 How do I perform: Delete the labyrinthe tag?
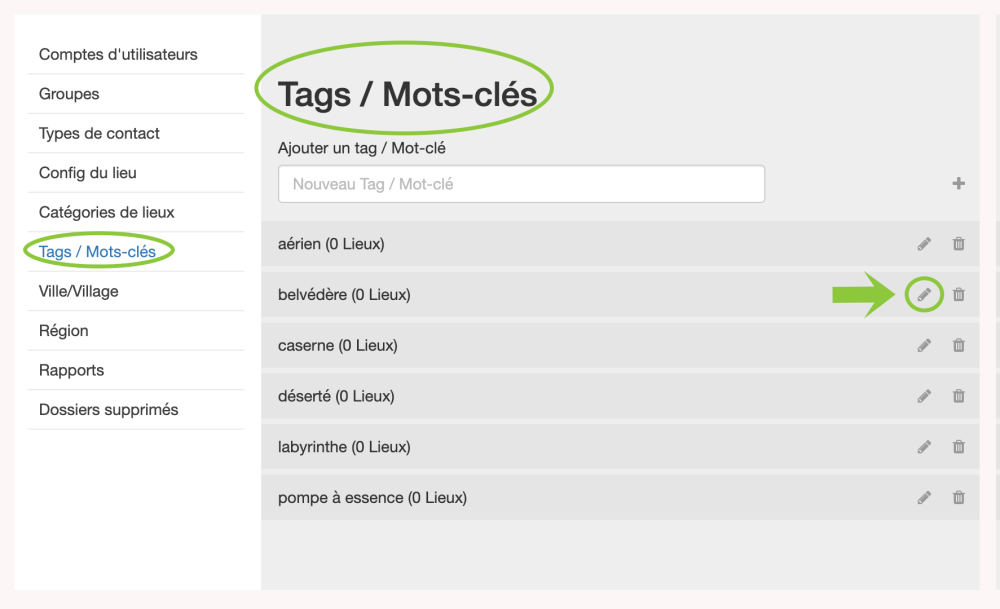[x=958, y=447]
